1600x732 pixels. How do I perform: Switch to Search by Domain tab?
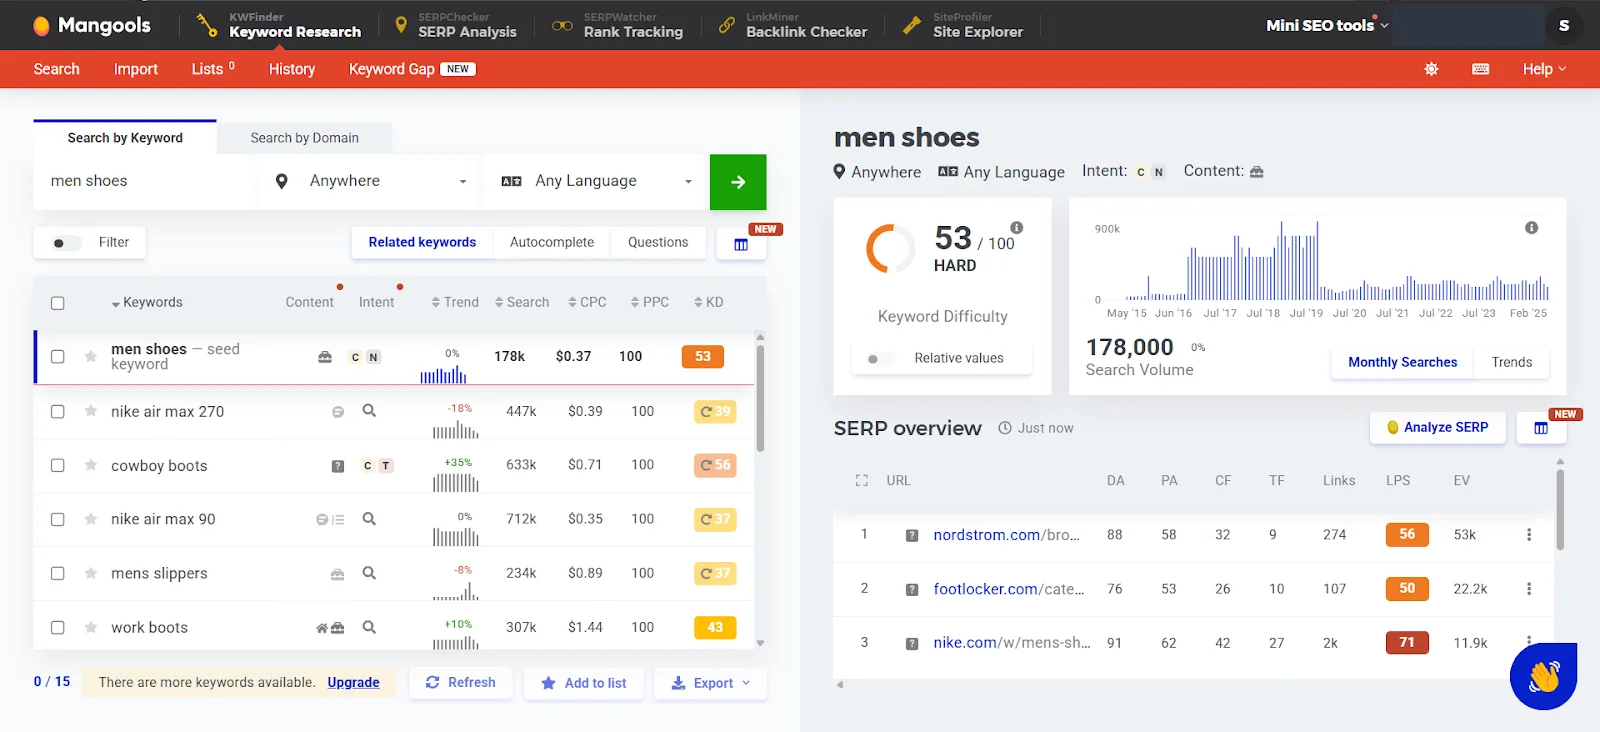click(304, 138)
